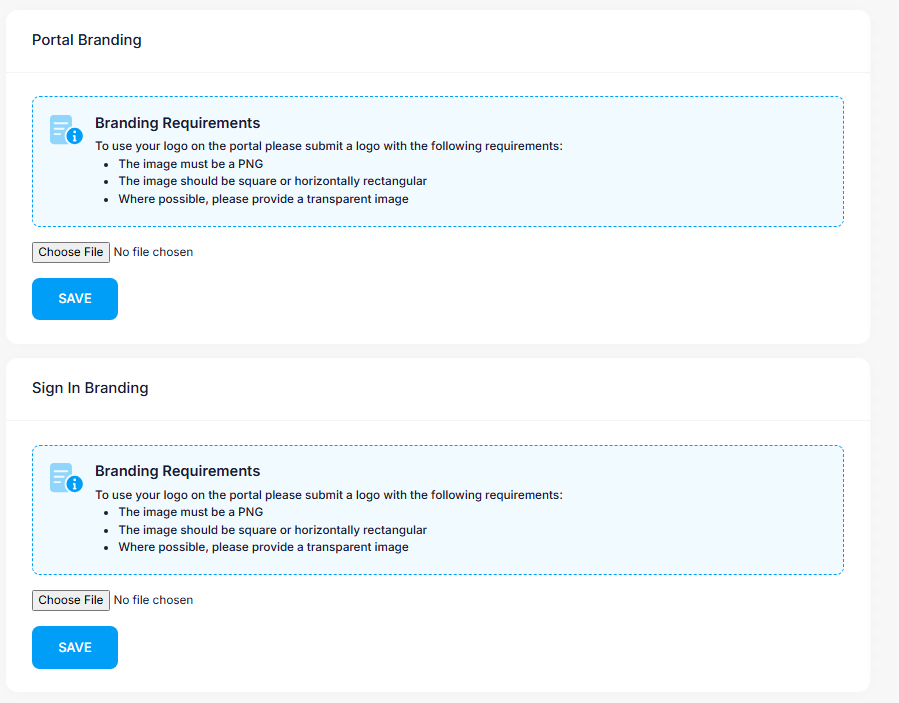Click the square or rectangular requirement in Sign In Branding
This screenshot has width=899, height=703.
(x=272, y=530)
